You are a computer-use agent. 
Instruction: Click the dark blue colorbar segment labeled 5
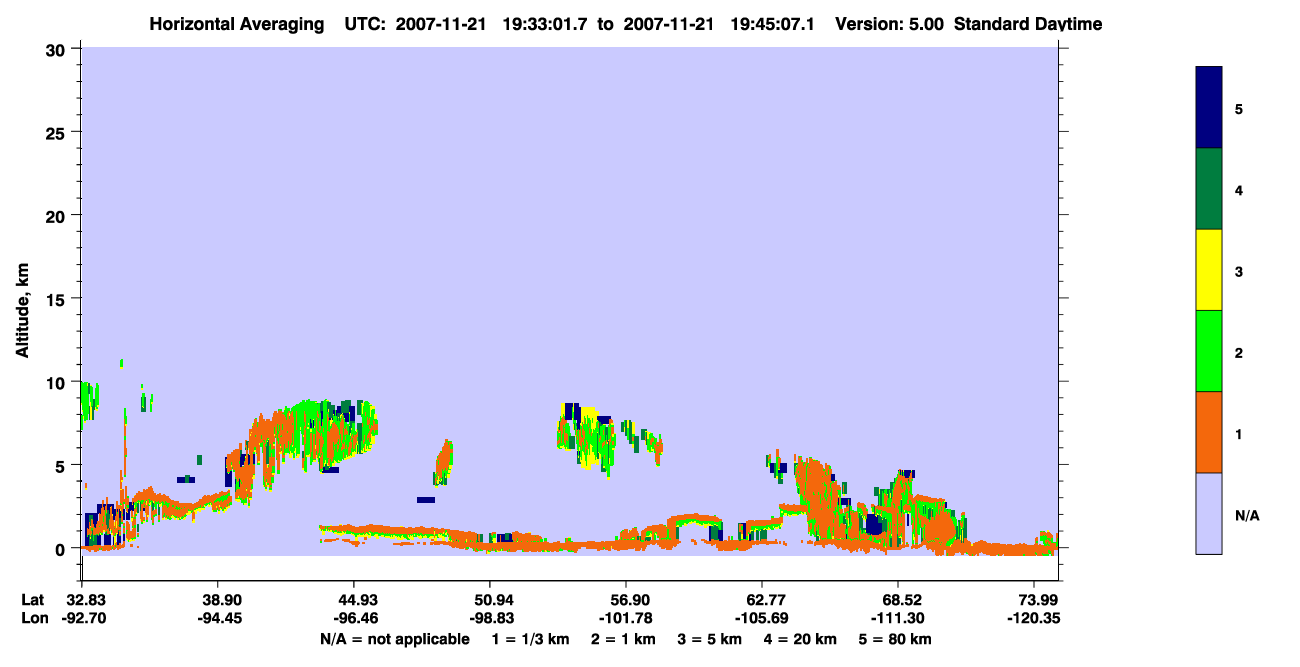tap(1209, 108)
